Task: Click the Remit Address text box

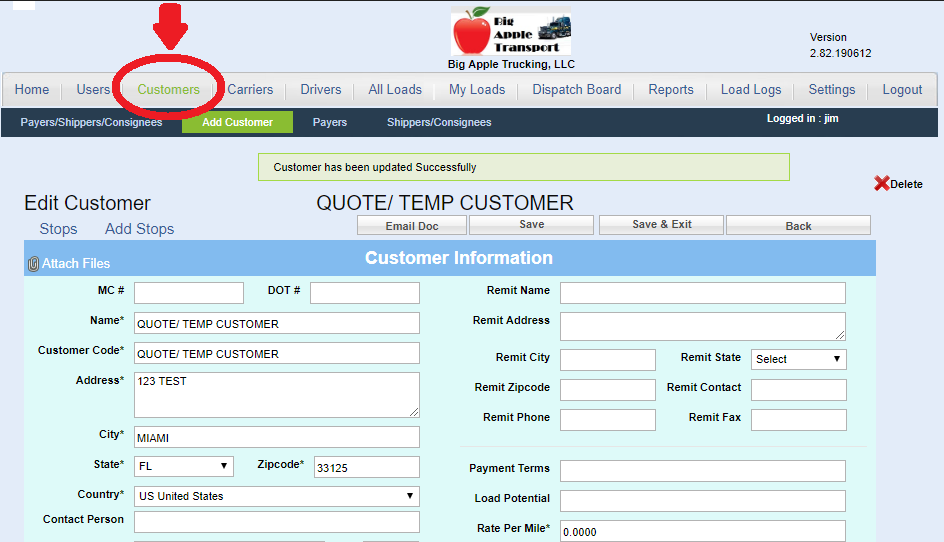Action: 703,326
